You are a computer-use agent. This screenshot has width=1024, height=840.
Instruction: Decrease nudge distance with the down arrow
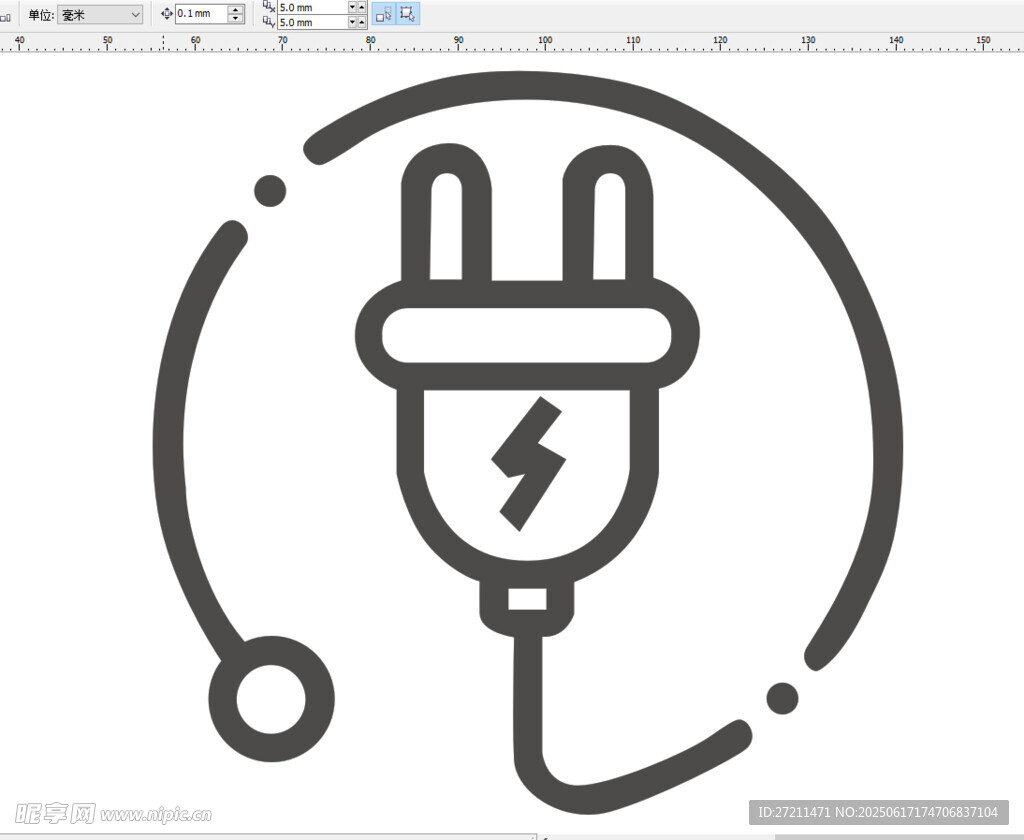pos(236,19)
